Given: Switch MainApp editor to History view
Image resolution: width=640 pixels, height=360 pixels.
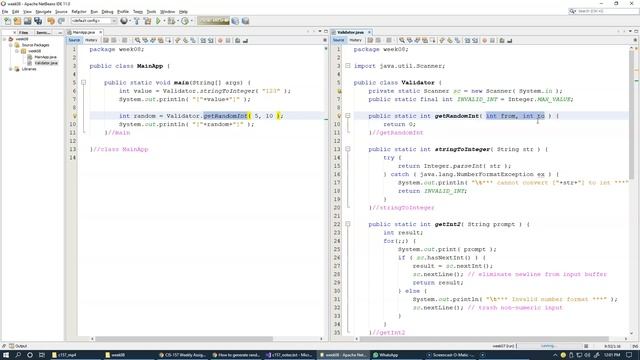Looking at the screenshot, I should coord(91,40).
